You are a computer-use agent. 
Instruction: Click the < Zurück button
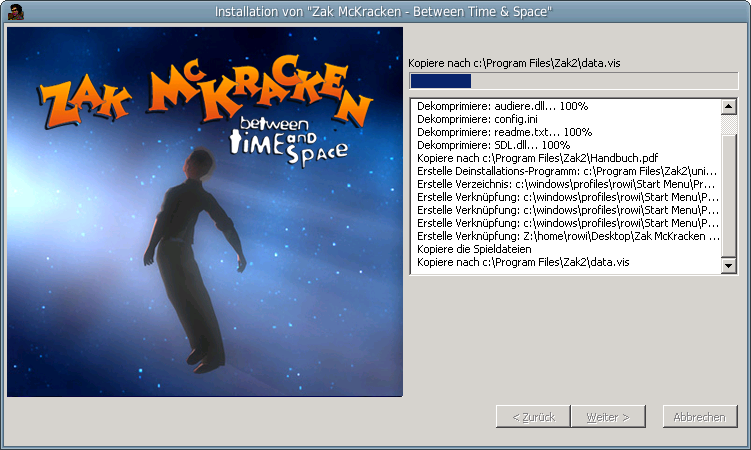pyautogui.click(x=533, y=416)
